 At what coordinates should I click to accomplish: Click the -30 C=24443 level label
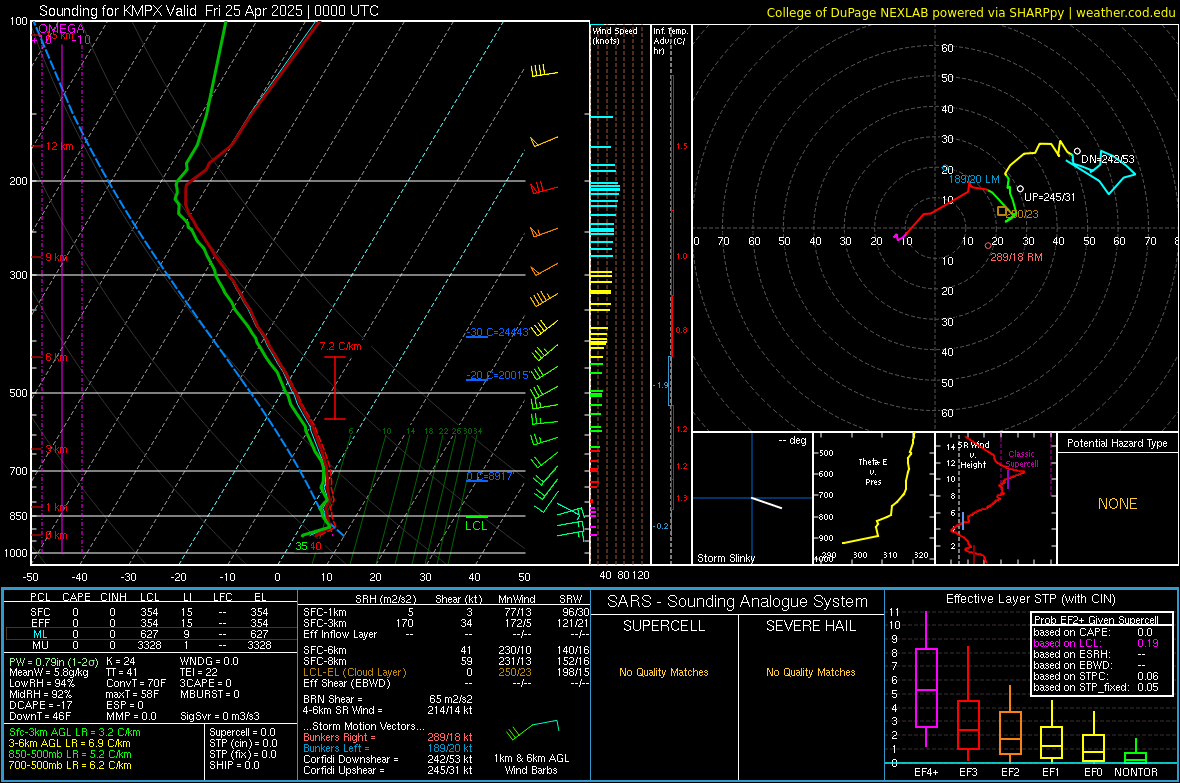pyautogui.click(x=497, y=332)
